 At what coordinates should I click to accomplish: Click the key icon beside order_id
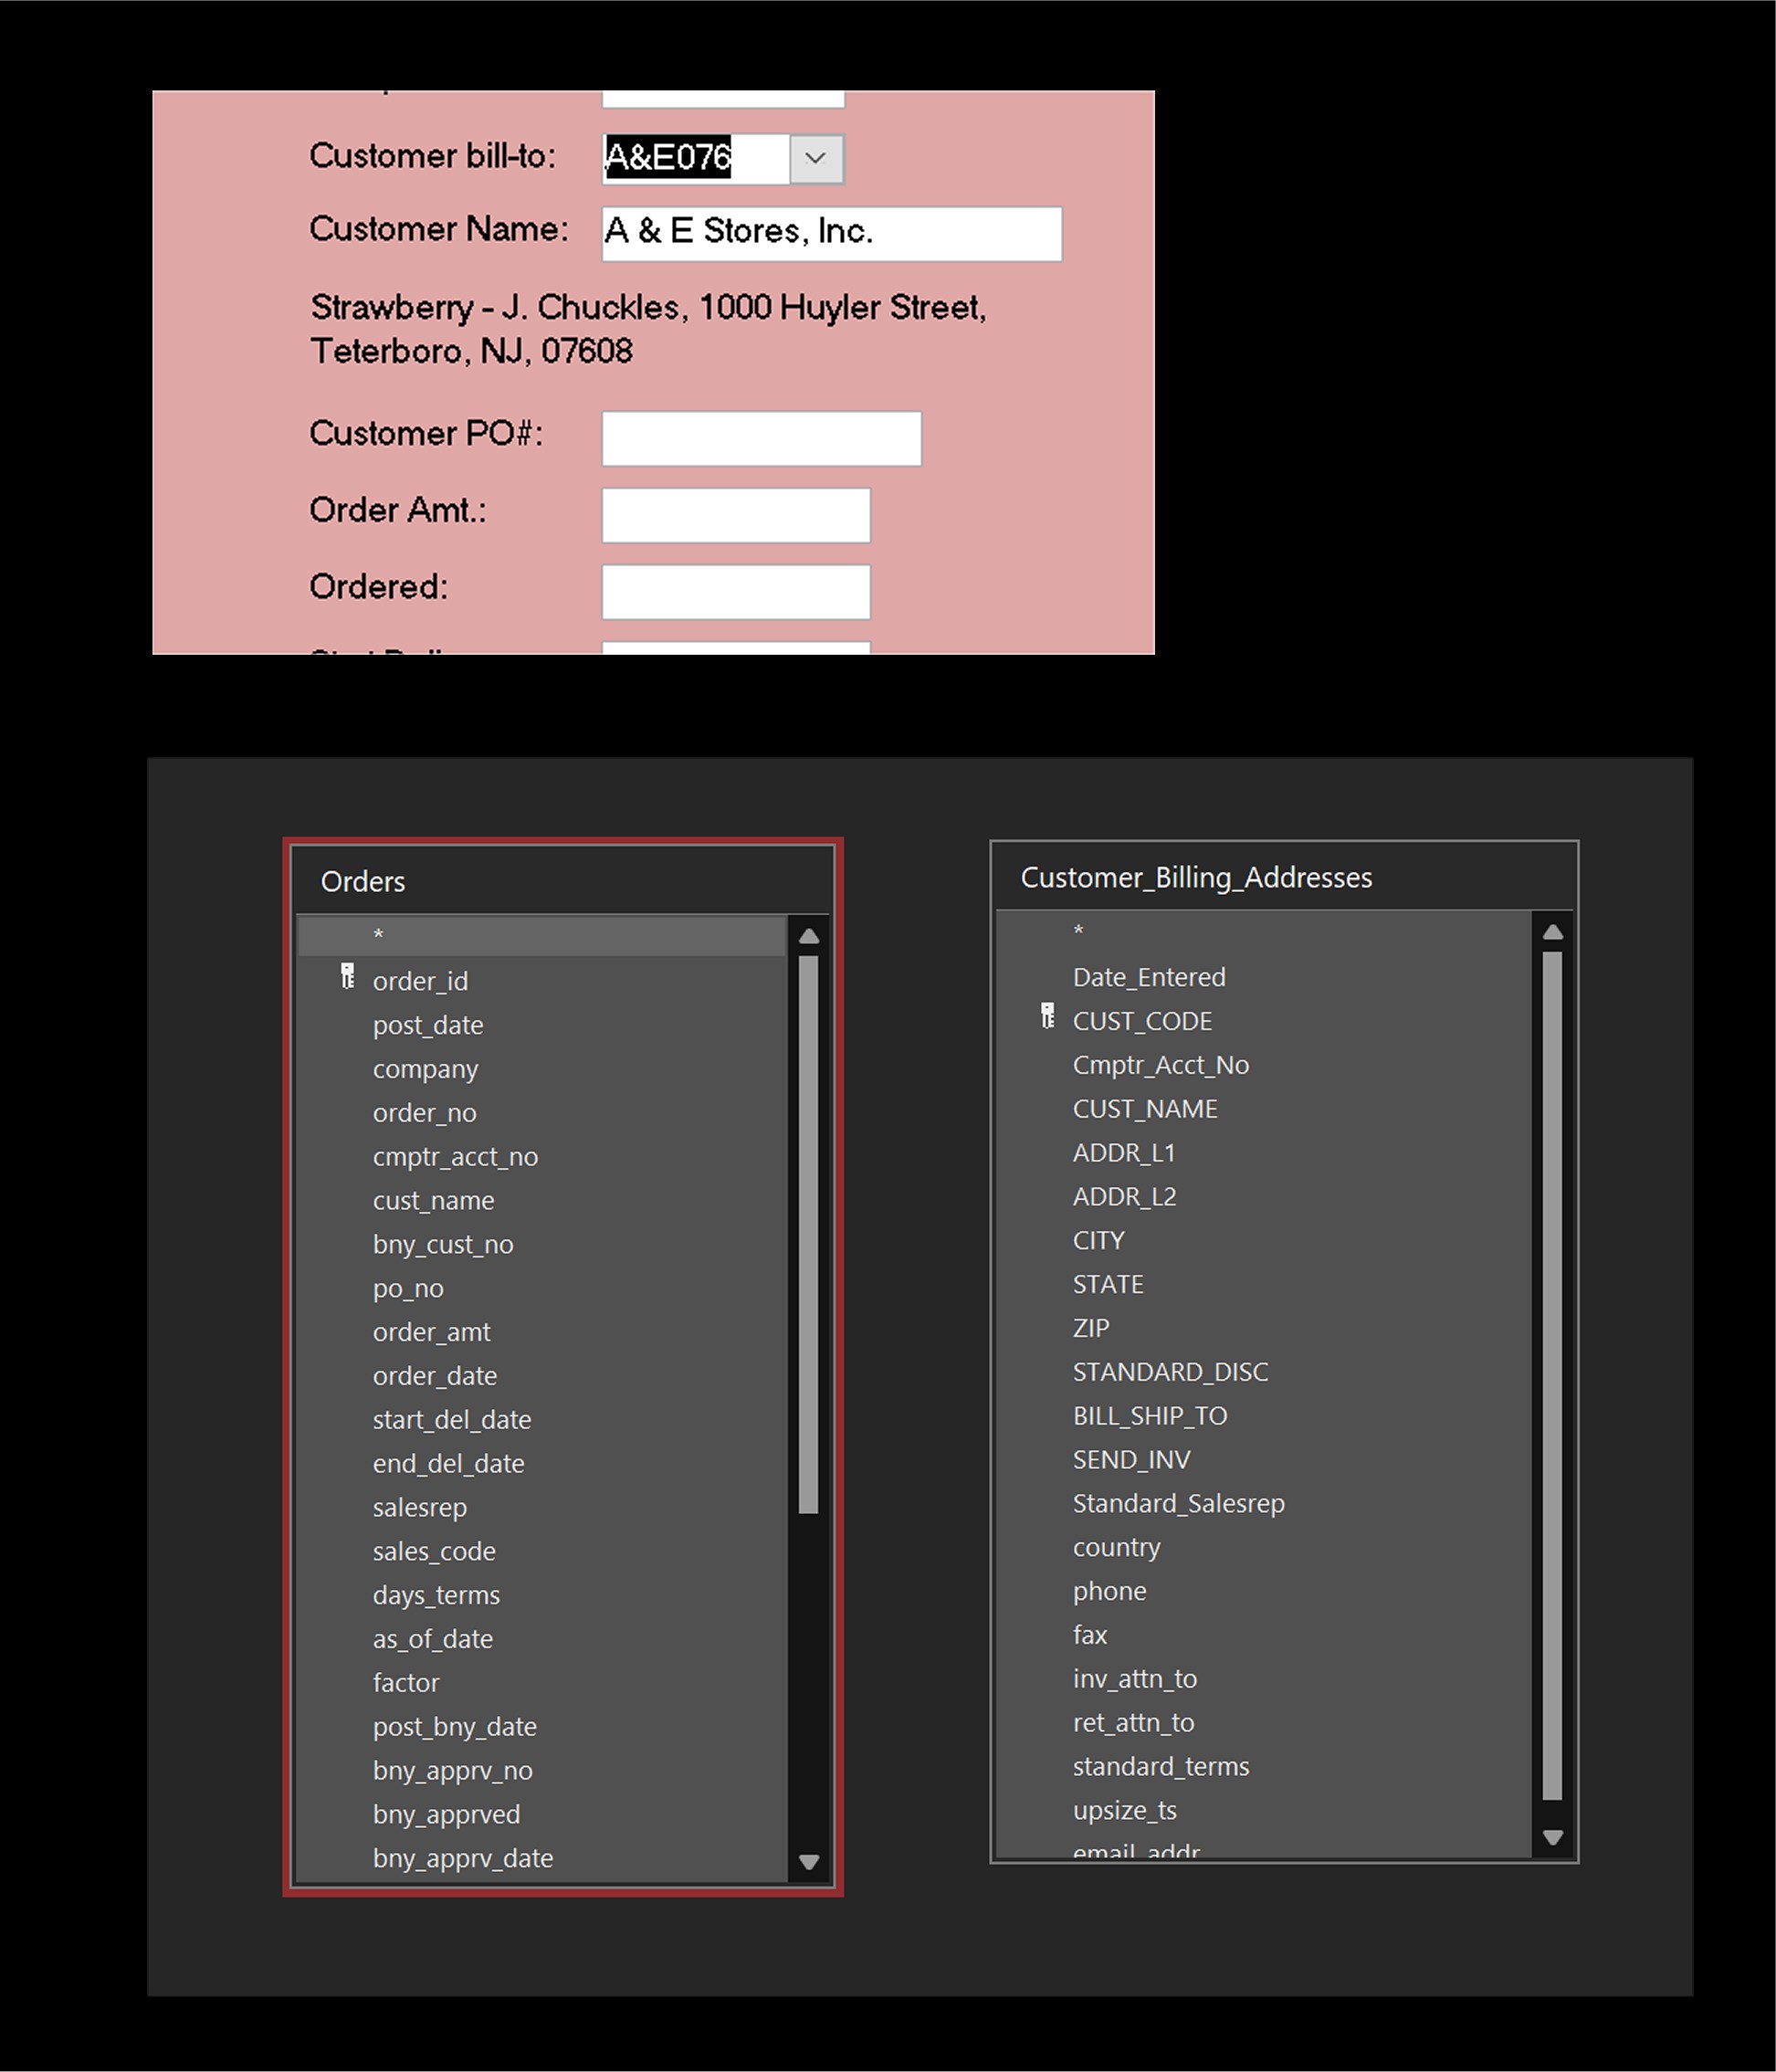point(347,976)
